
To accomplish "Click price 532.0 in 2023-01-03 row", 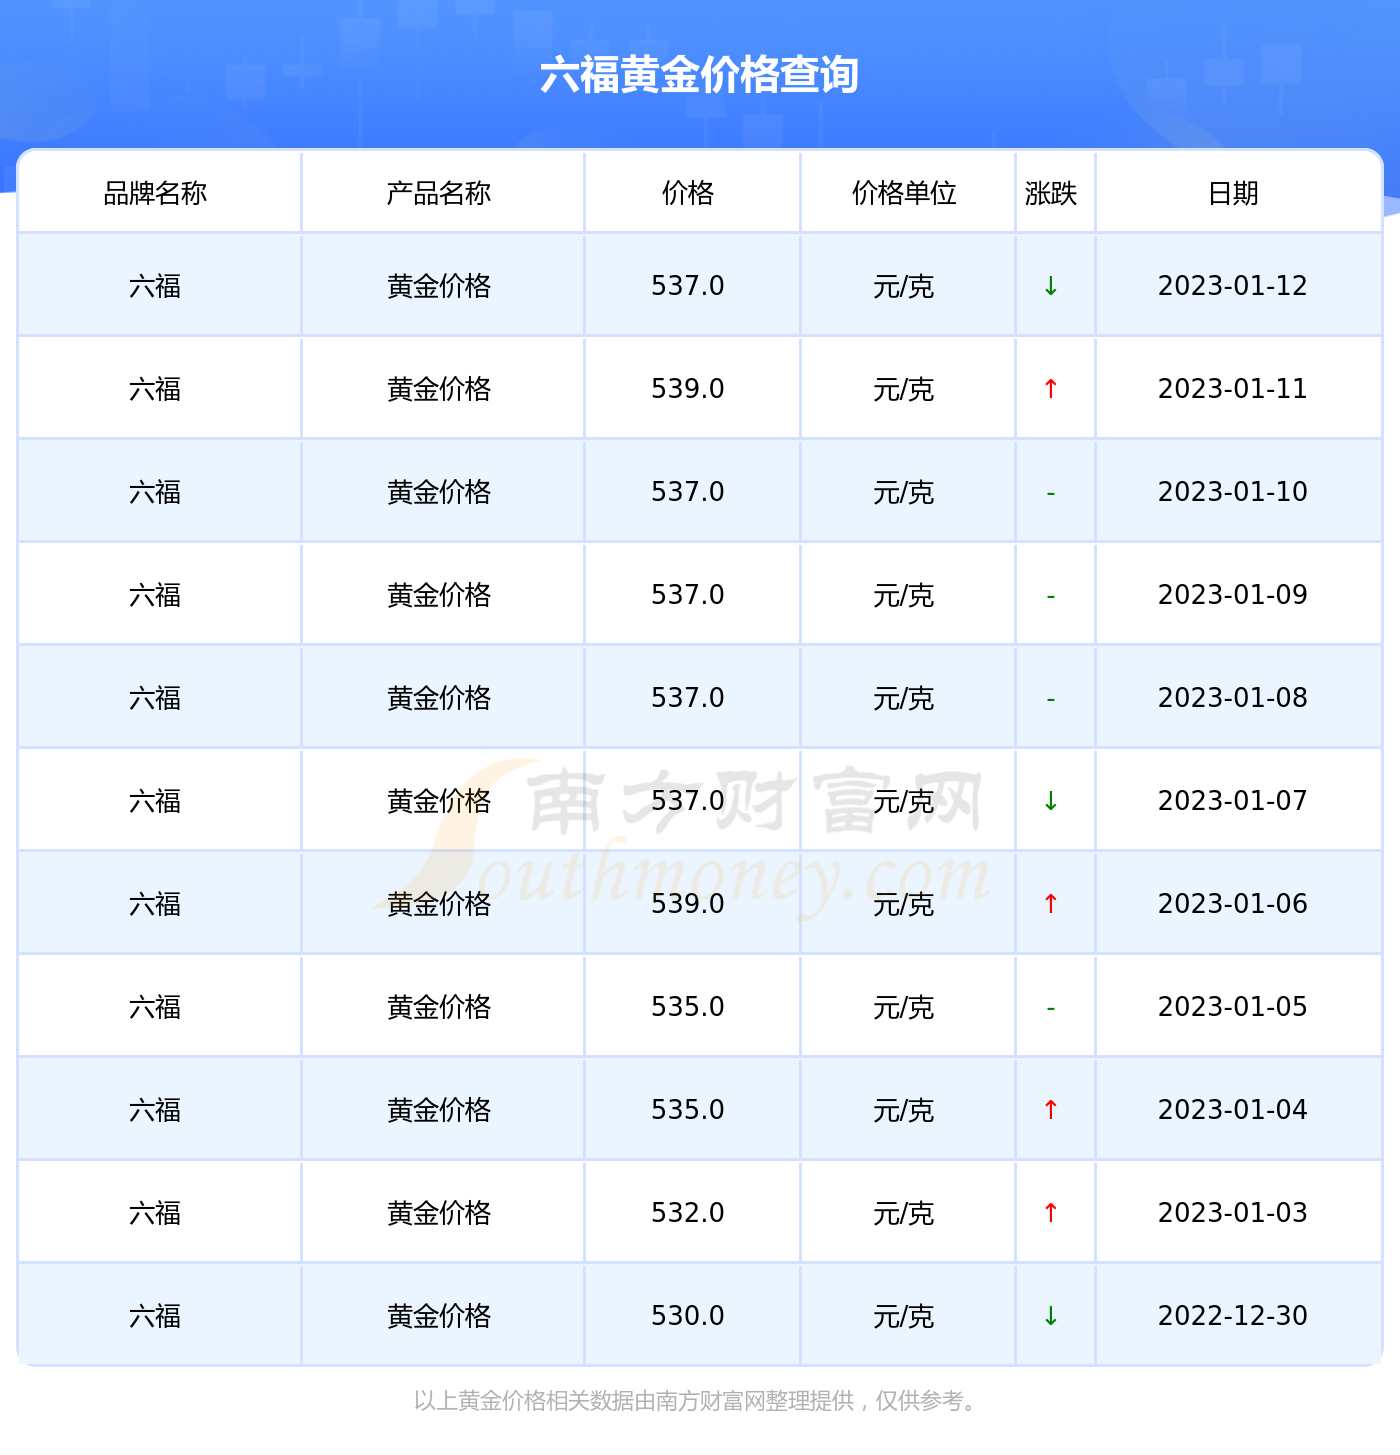I will pos(688,1213).
